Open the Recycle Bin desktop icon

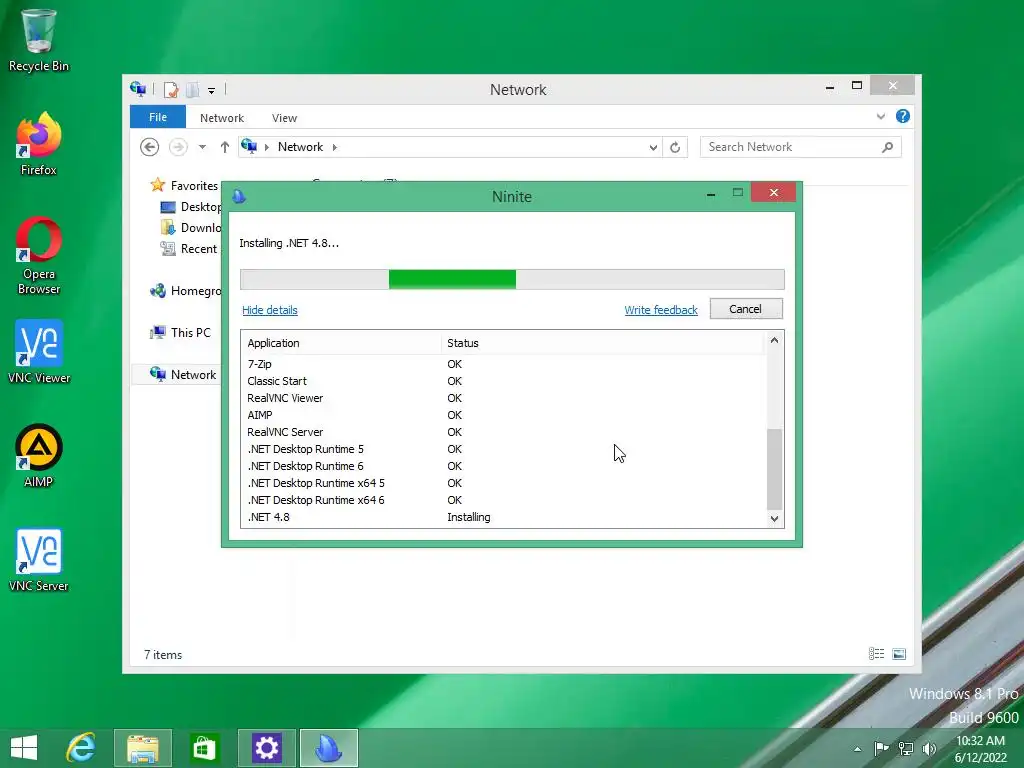[x=39, y=40]
